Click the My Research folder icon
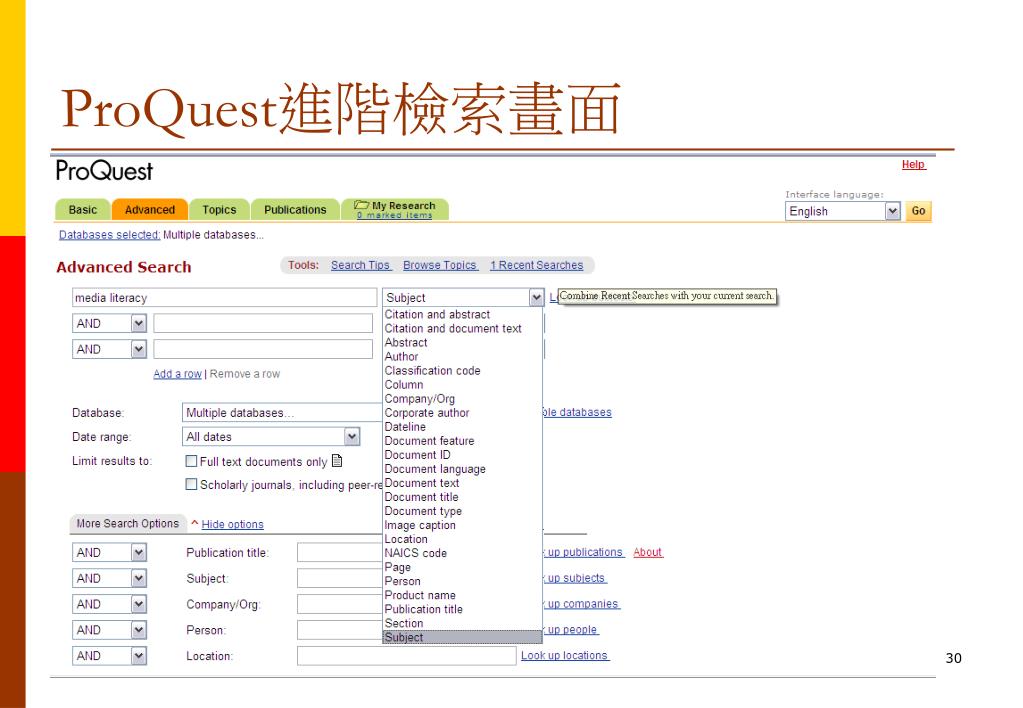 [361, 205]
